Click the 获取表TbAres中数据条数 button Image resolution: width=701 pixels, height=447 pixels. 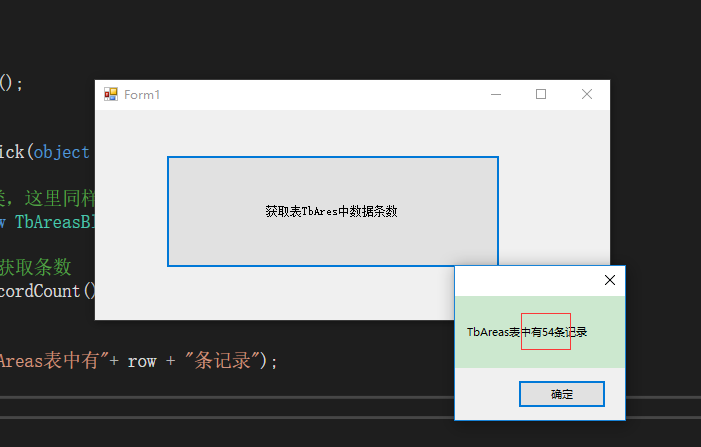click(x=333, y=211)
